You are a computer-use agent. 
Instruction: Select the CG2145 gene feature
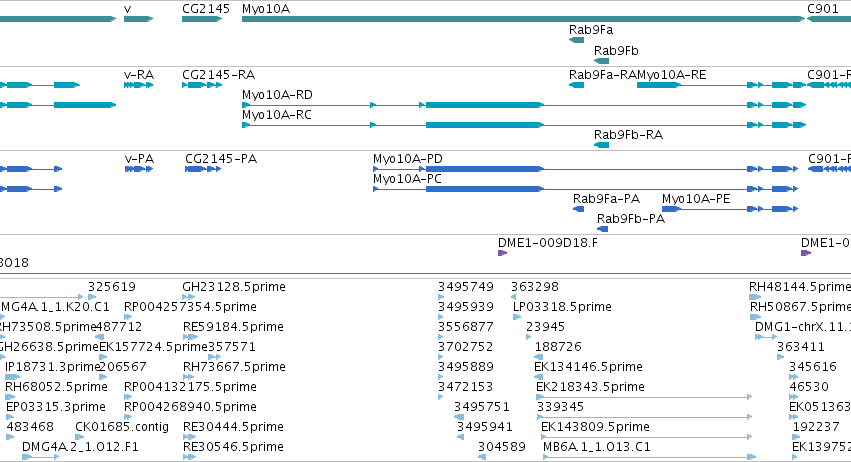(202, 19)
